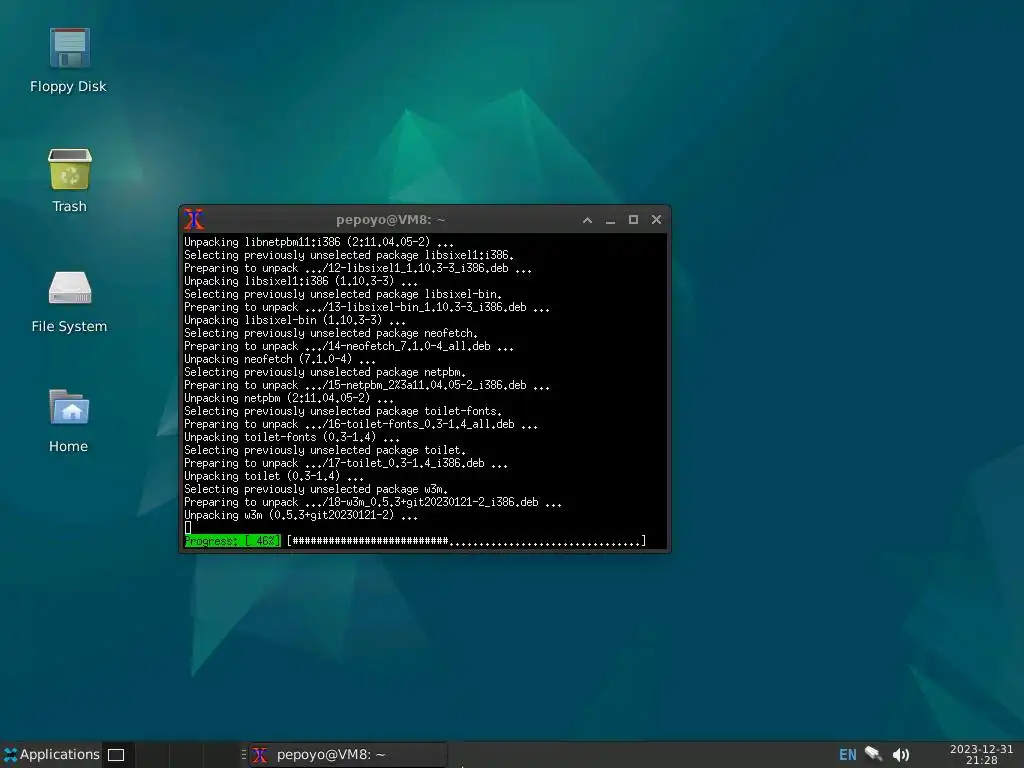Click the show desktop button in the panel
Viewport: 1024px width, 768px height.
(x=116, y=755)
